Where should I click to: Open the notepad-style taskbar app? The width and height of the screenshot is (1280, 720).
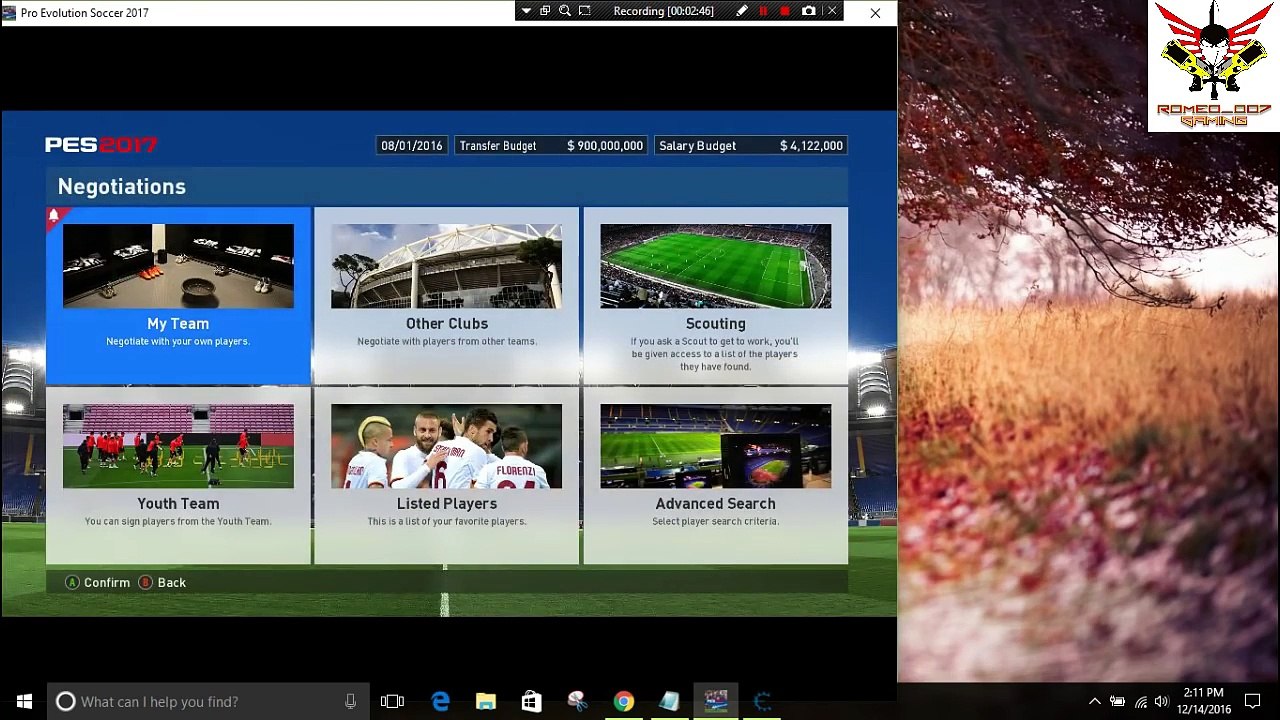[x=669, y=702]
